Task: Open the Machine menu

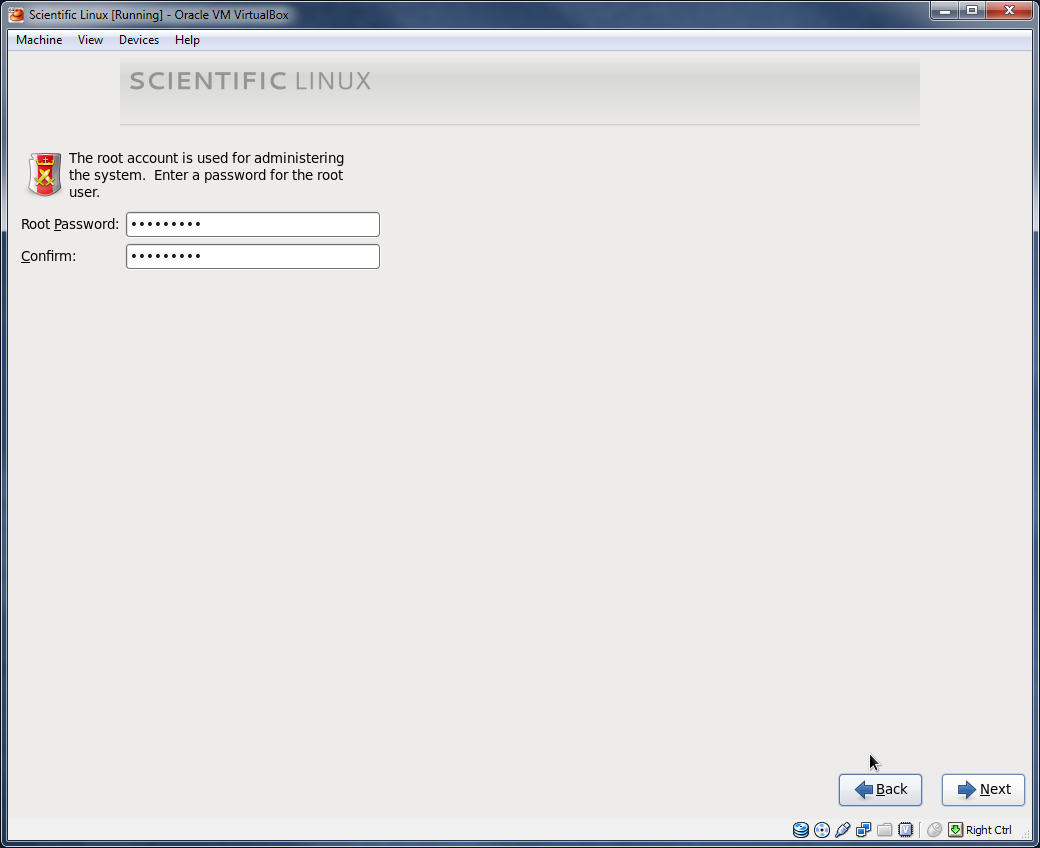Action: tap(39, 40)
